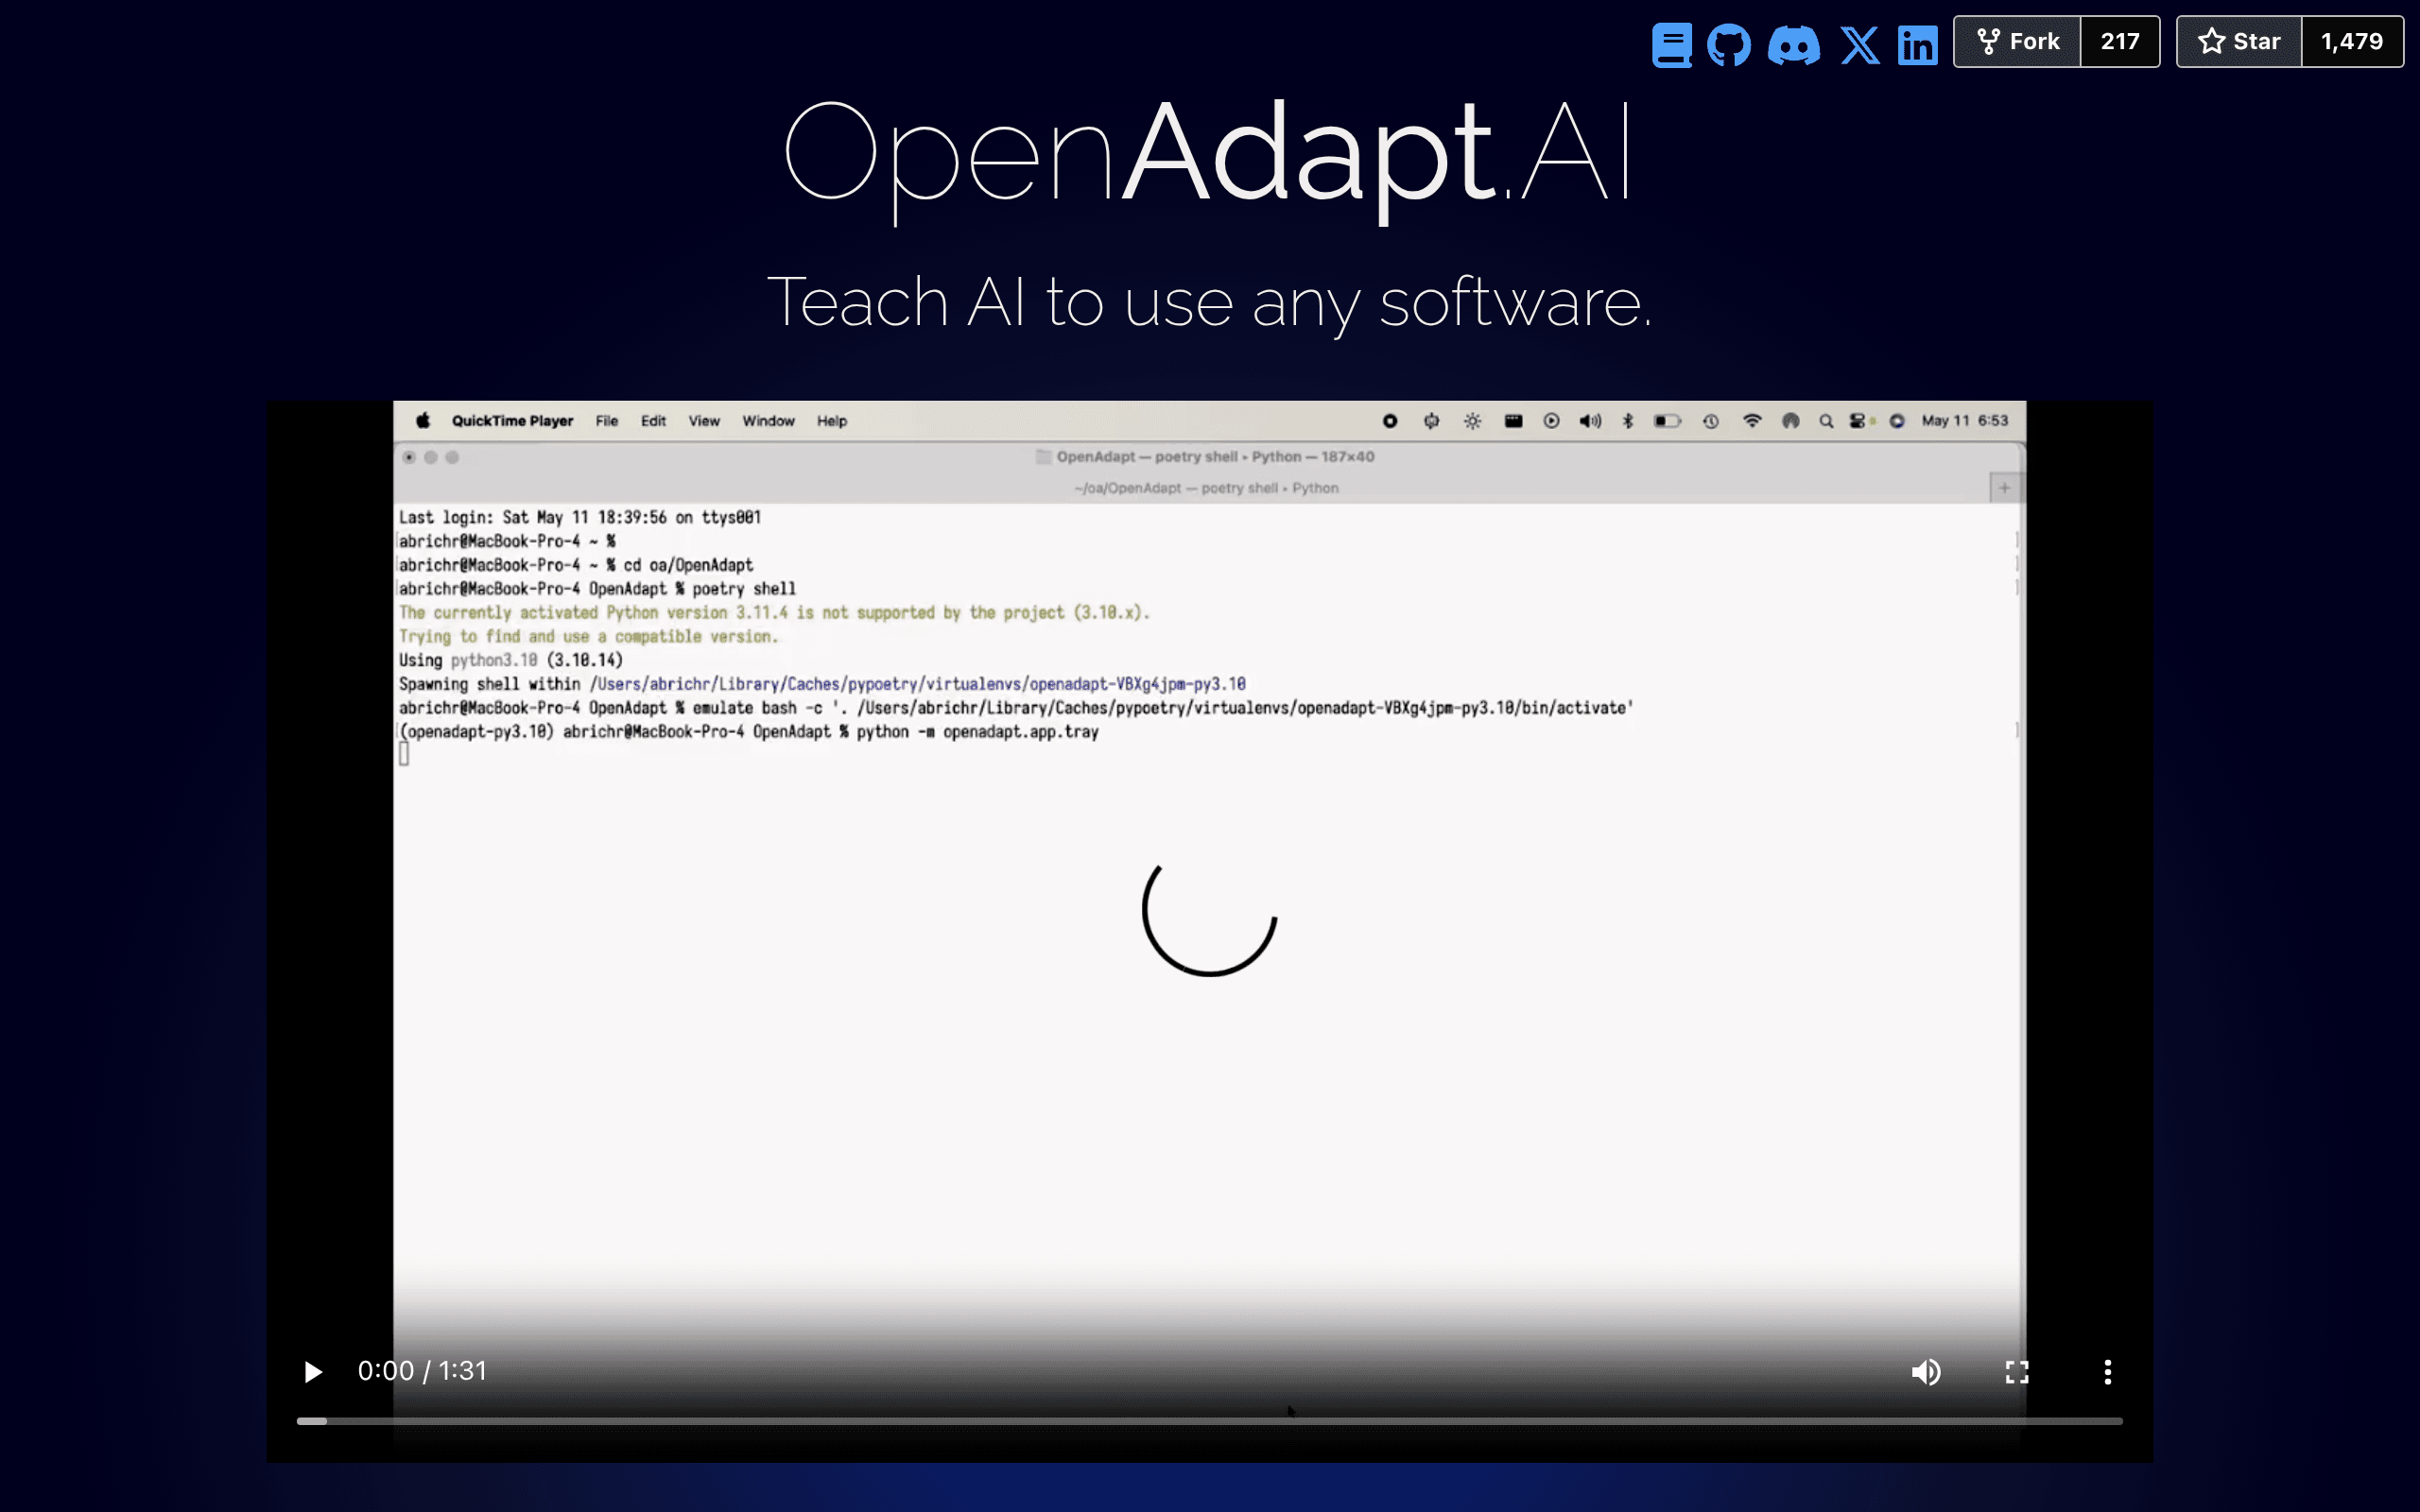
Task: Click the Fork button
Action: (x=2017, y=41)
